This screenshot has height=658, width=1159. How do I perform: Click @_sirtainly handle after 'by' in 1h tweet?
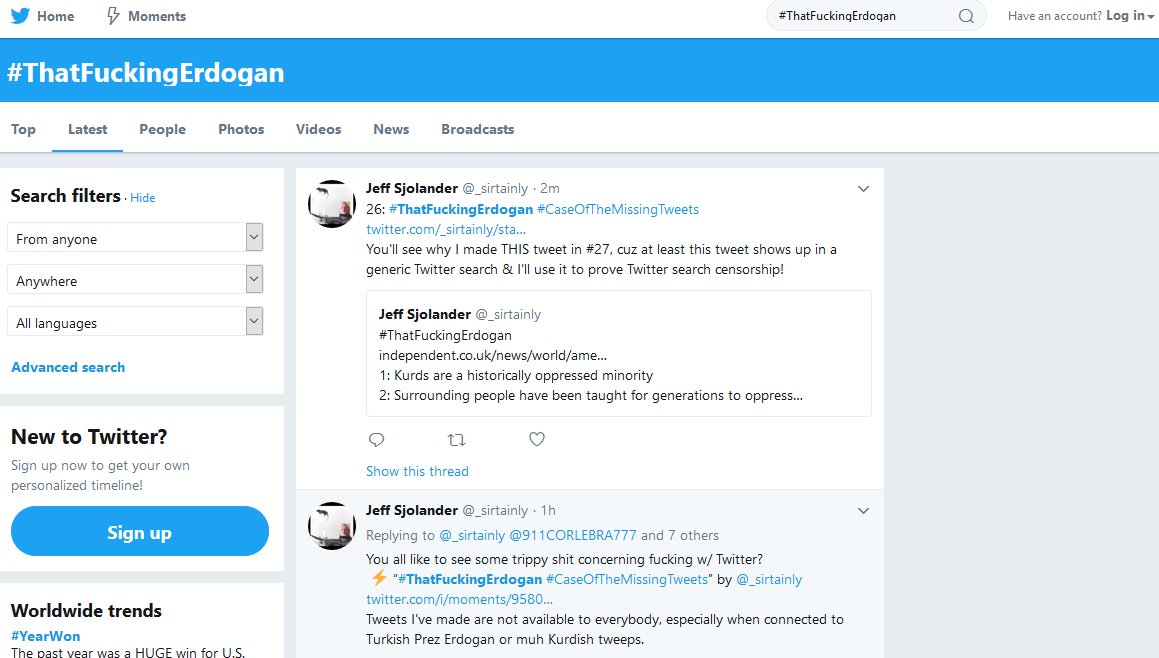tap(769, 579)
